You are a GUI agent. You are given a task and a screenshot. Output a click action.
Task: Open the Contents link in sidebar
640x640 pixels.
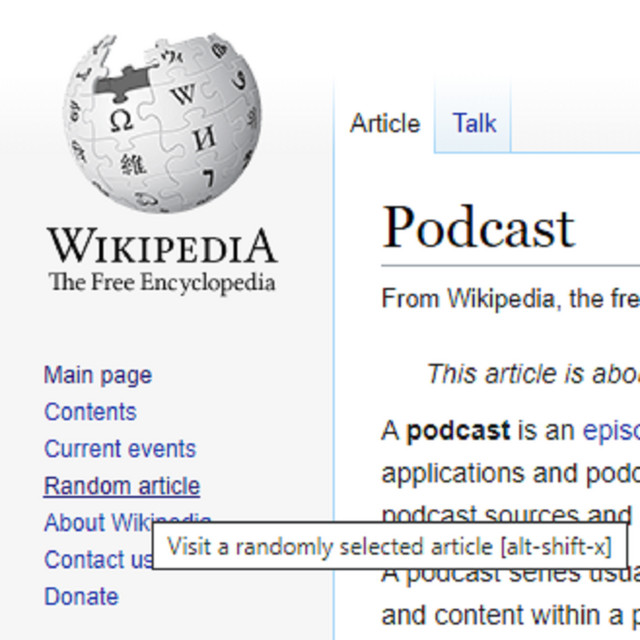pos(90,411)
